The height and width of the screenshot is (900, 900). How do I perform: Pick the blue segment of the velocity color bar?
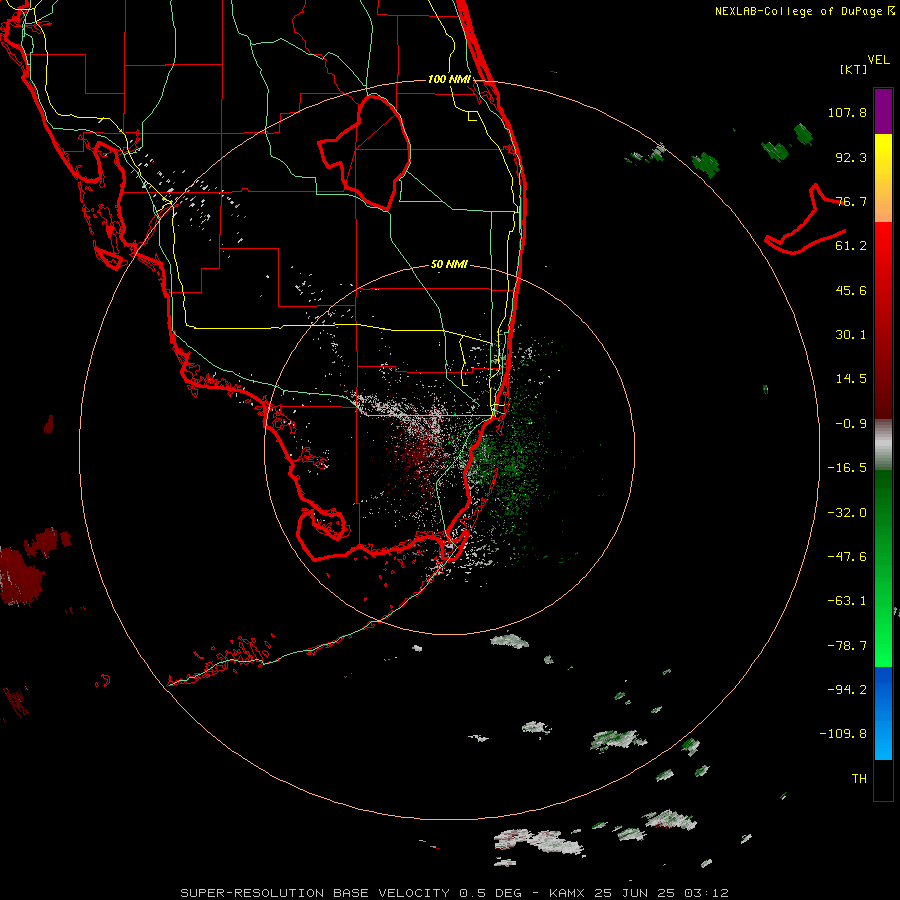883,713
